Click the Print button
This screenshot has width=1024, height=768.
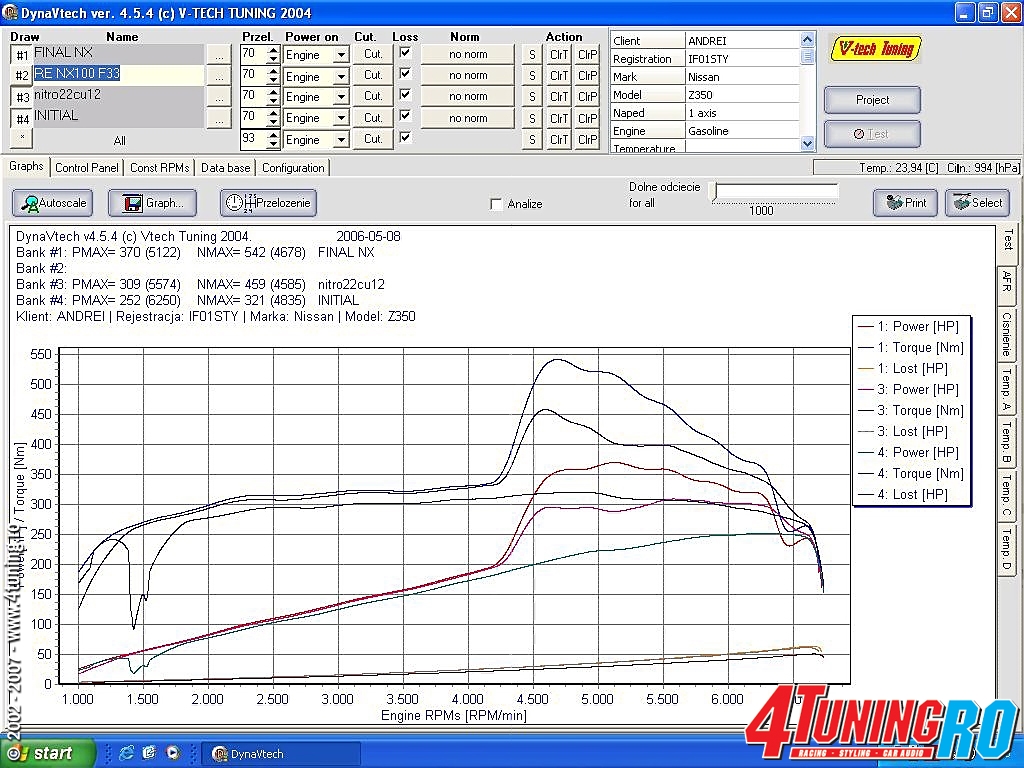click(904, 203)
